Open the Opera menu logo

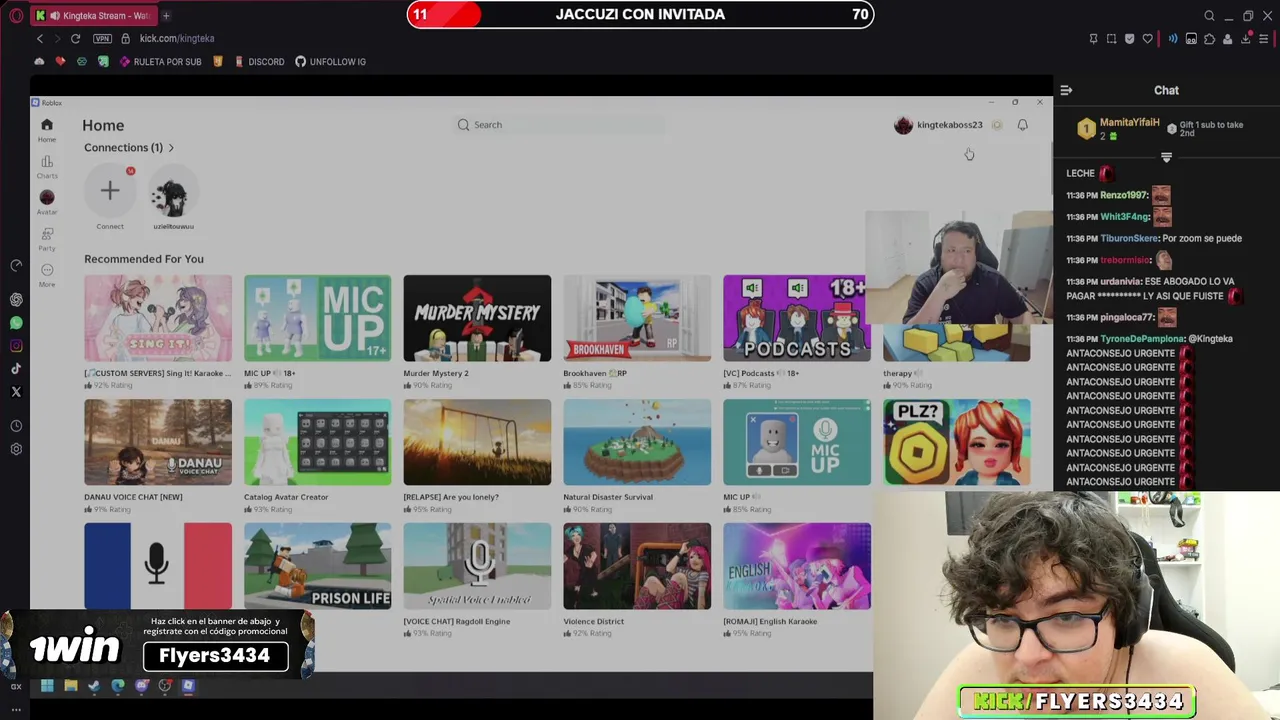coord(16,15)
